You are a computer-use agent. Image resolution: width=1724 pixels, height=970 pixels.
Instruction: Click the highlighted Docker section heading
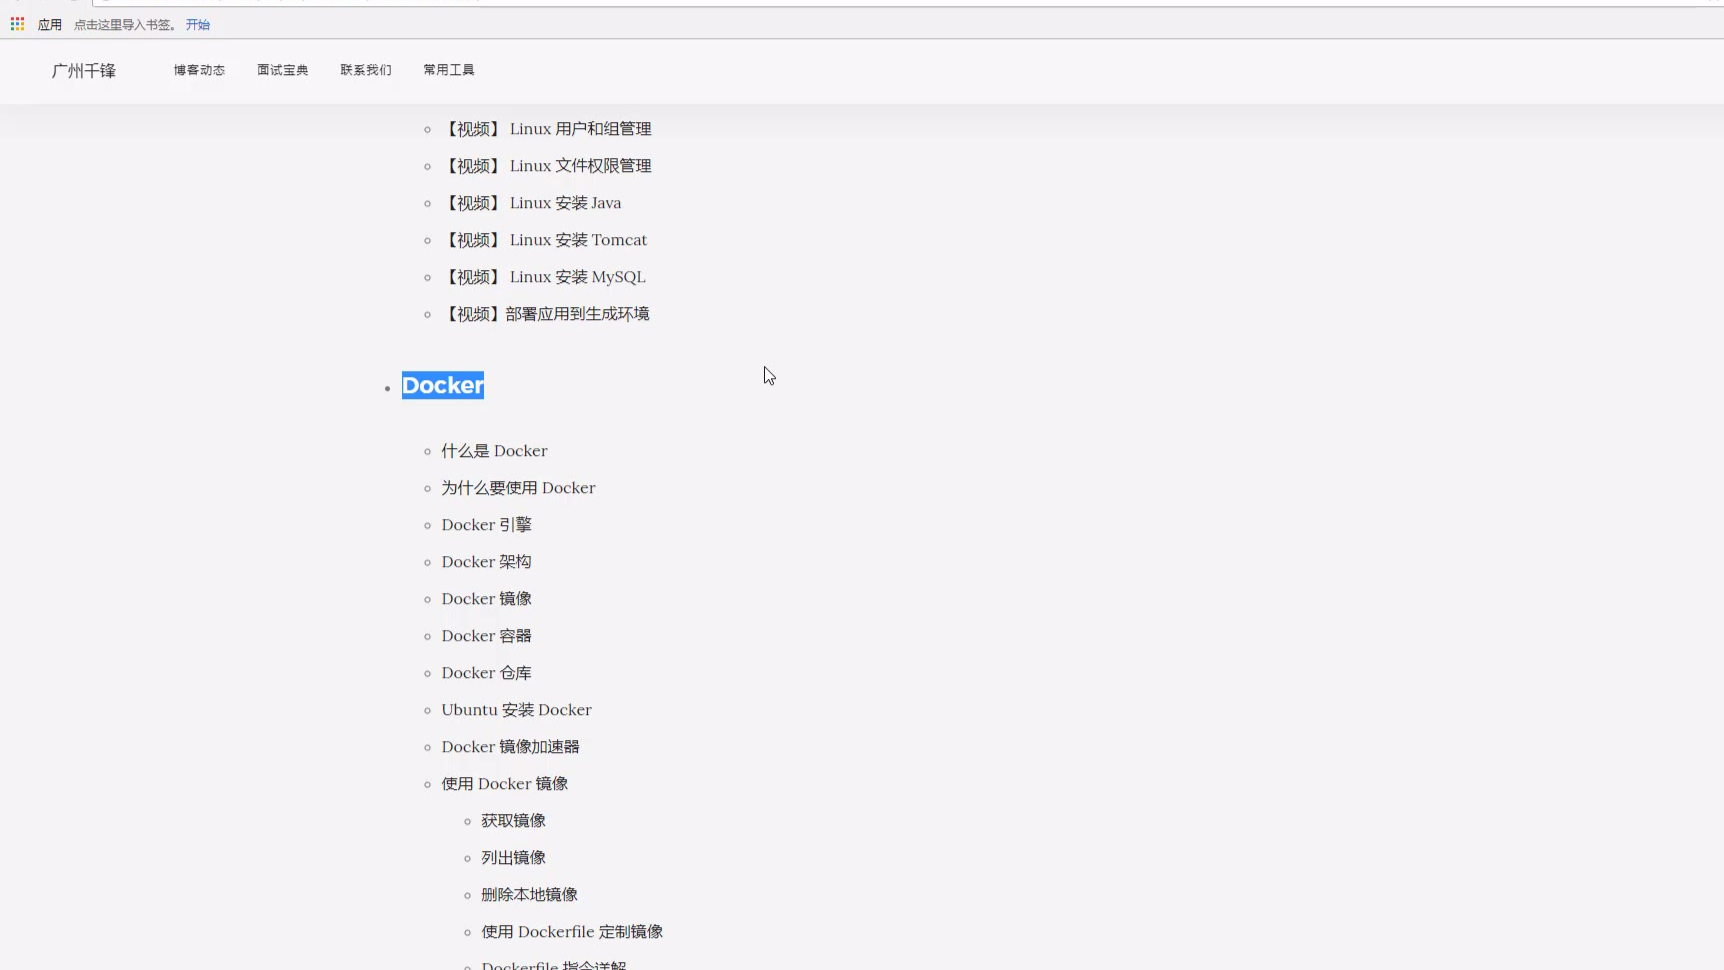442,386
